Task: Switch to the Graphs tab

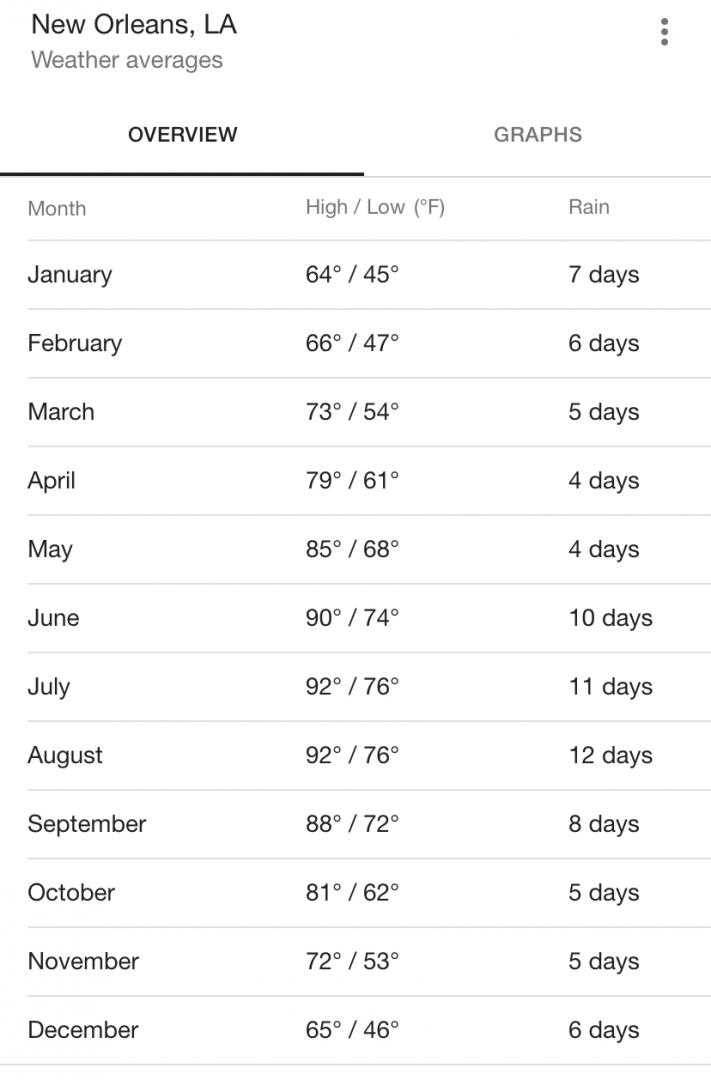Action: [537, 135]
